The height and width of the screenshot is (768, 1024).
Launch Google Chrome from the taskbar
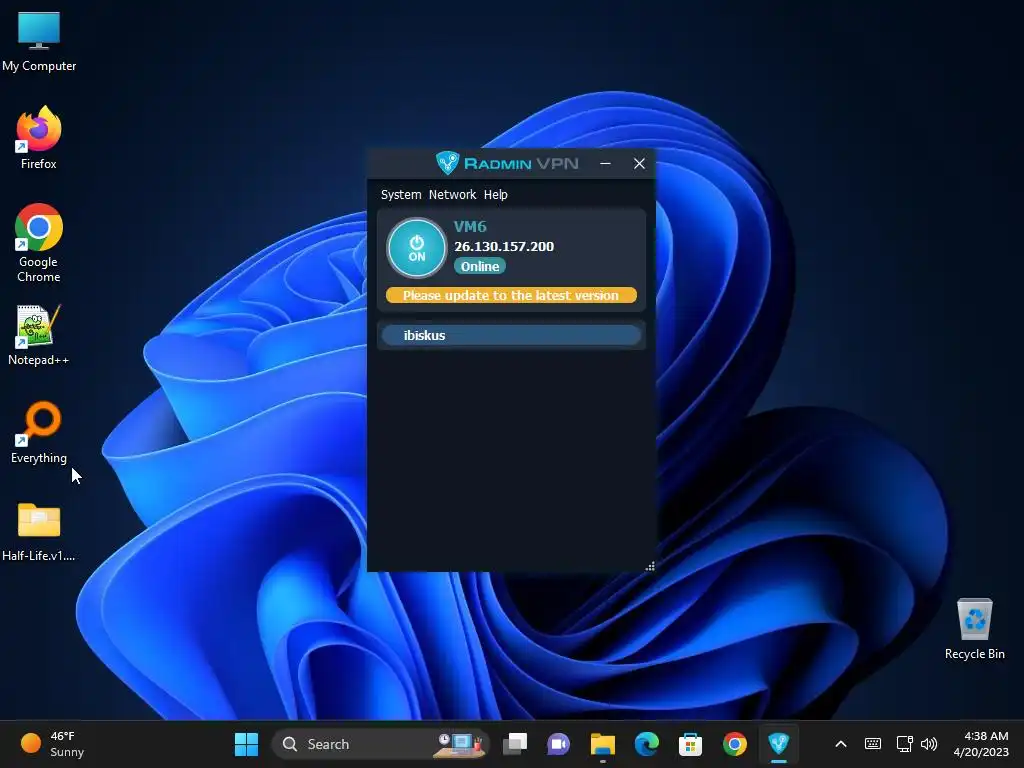(x=735, y=744)
